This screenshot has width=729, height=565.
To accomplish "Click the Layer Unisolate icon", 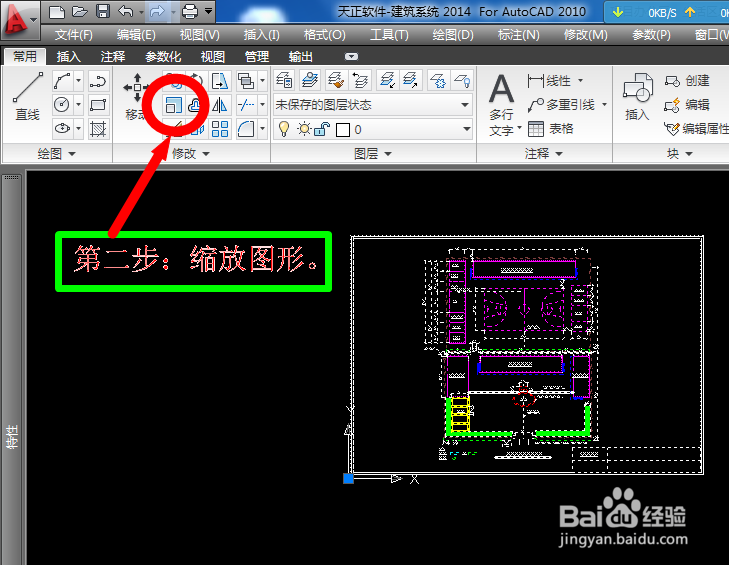I will 410,80.
